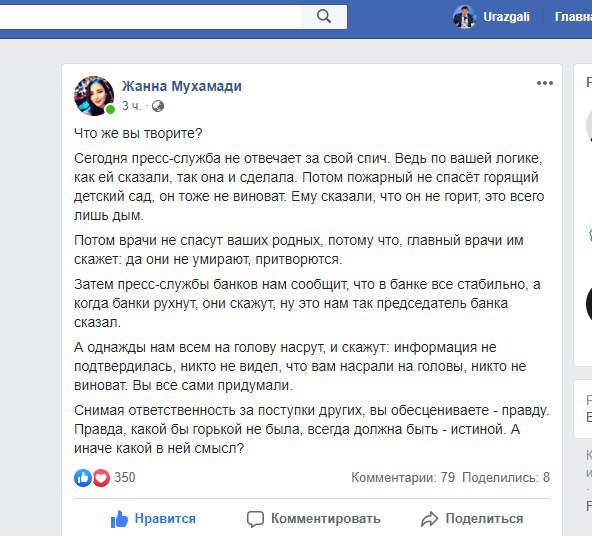
Task: Open the 350 reactions list
Action: (x=125, y=477)
